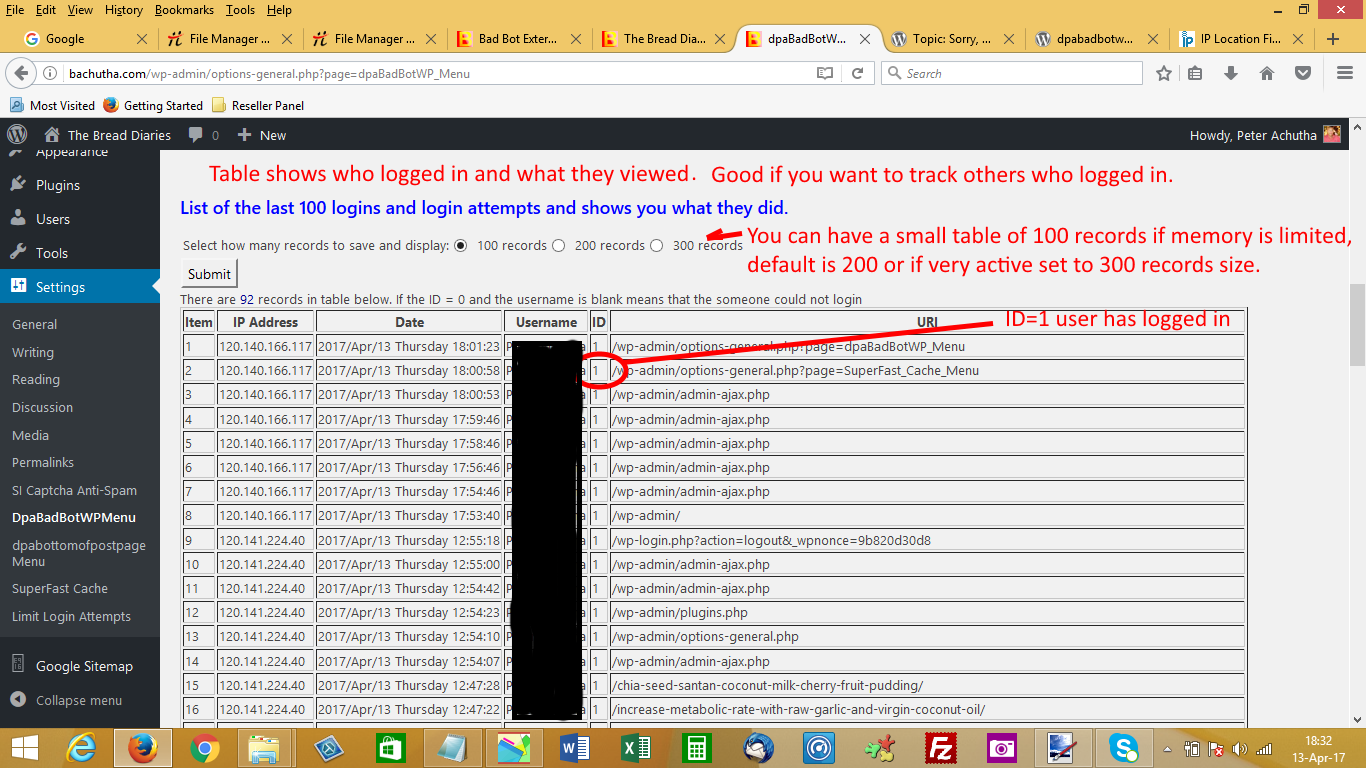Show hidden system tray icons
Viewport: 1366px width, 768px height.
pyautogui.click(x=1168, y=748)
